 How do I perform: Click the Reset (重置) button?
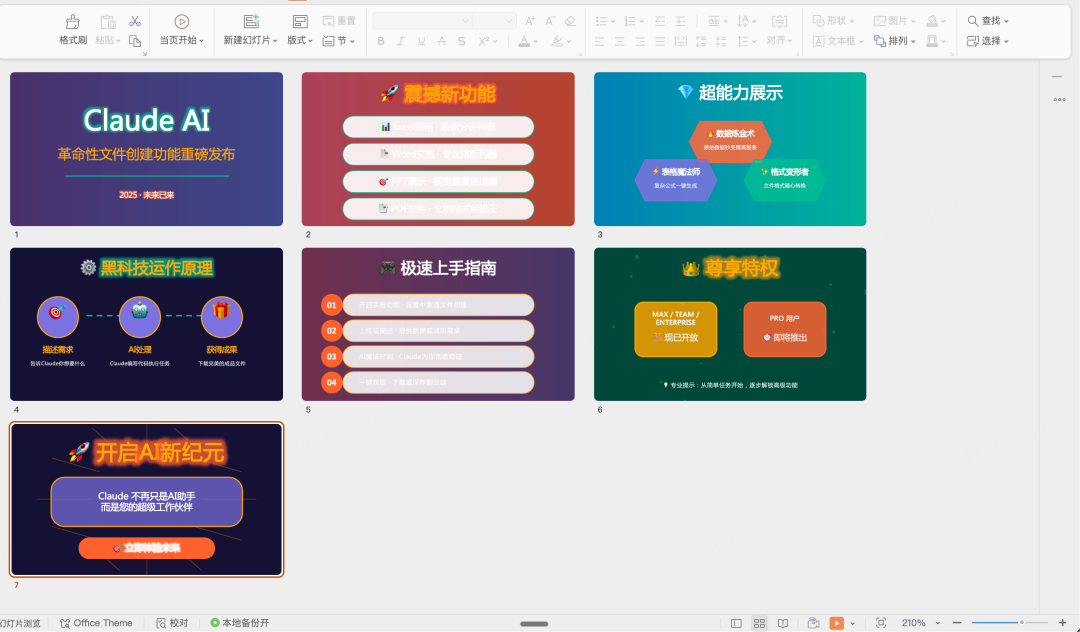[339, 21]
